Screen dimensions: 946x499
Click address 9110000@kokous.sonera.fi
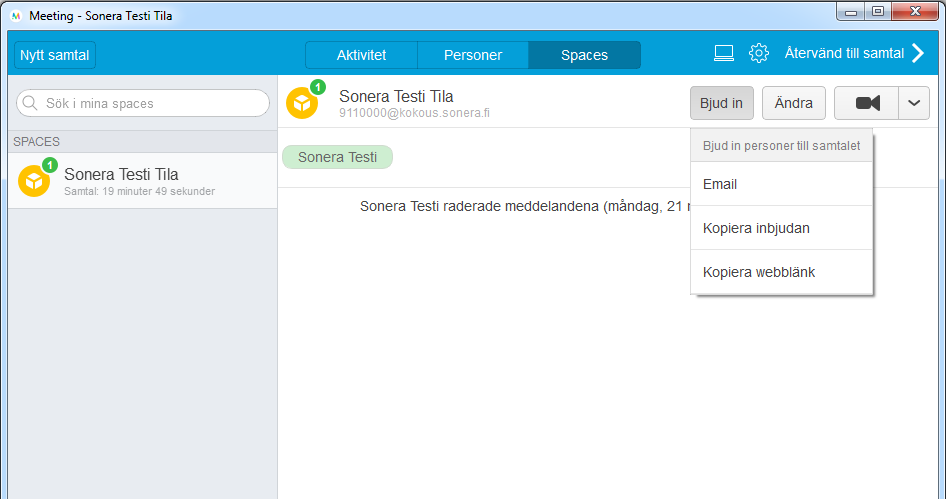point(414,113)
